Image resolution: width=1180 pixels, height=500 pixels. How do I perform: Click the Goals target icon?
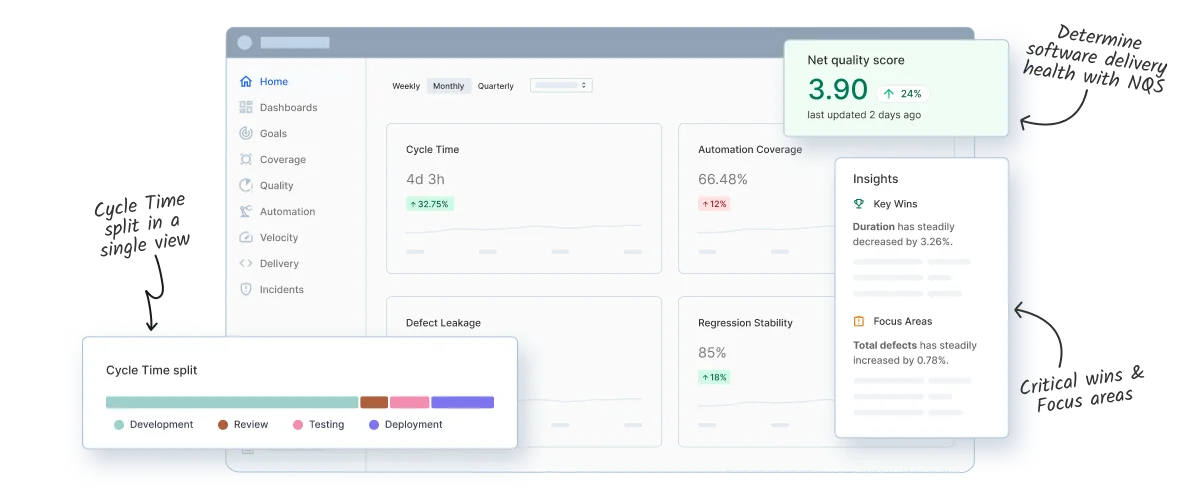[246, 134]
